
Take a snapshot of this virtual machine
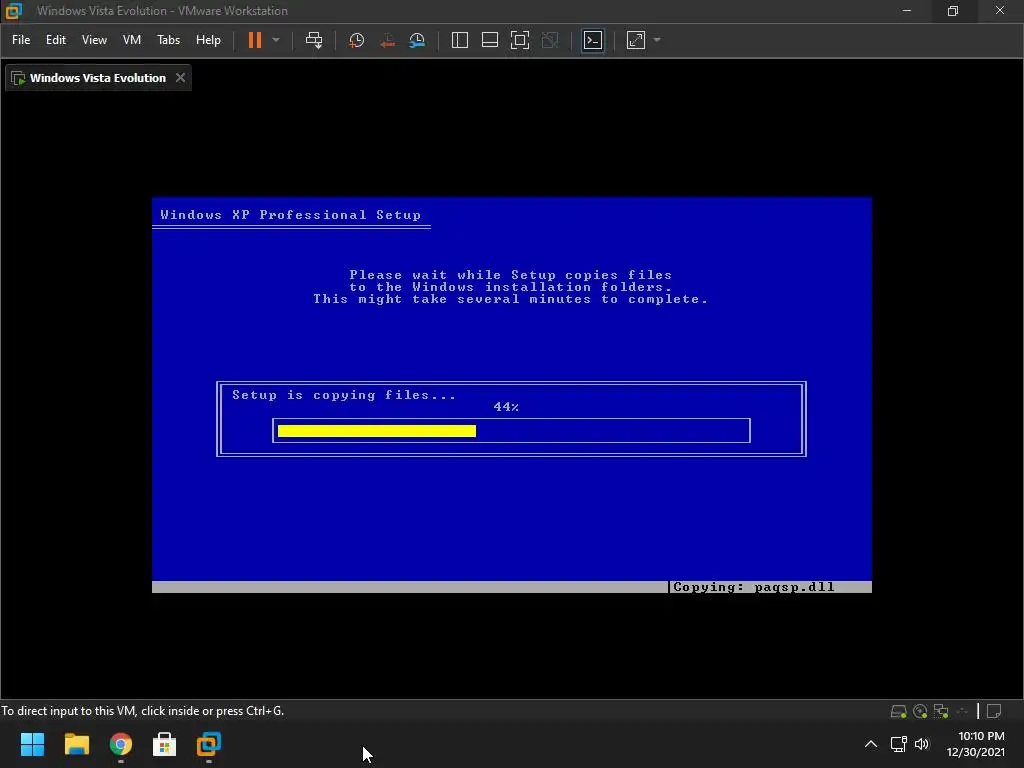click(357, 40)
